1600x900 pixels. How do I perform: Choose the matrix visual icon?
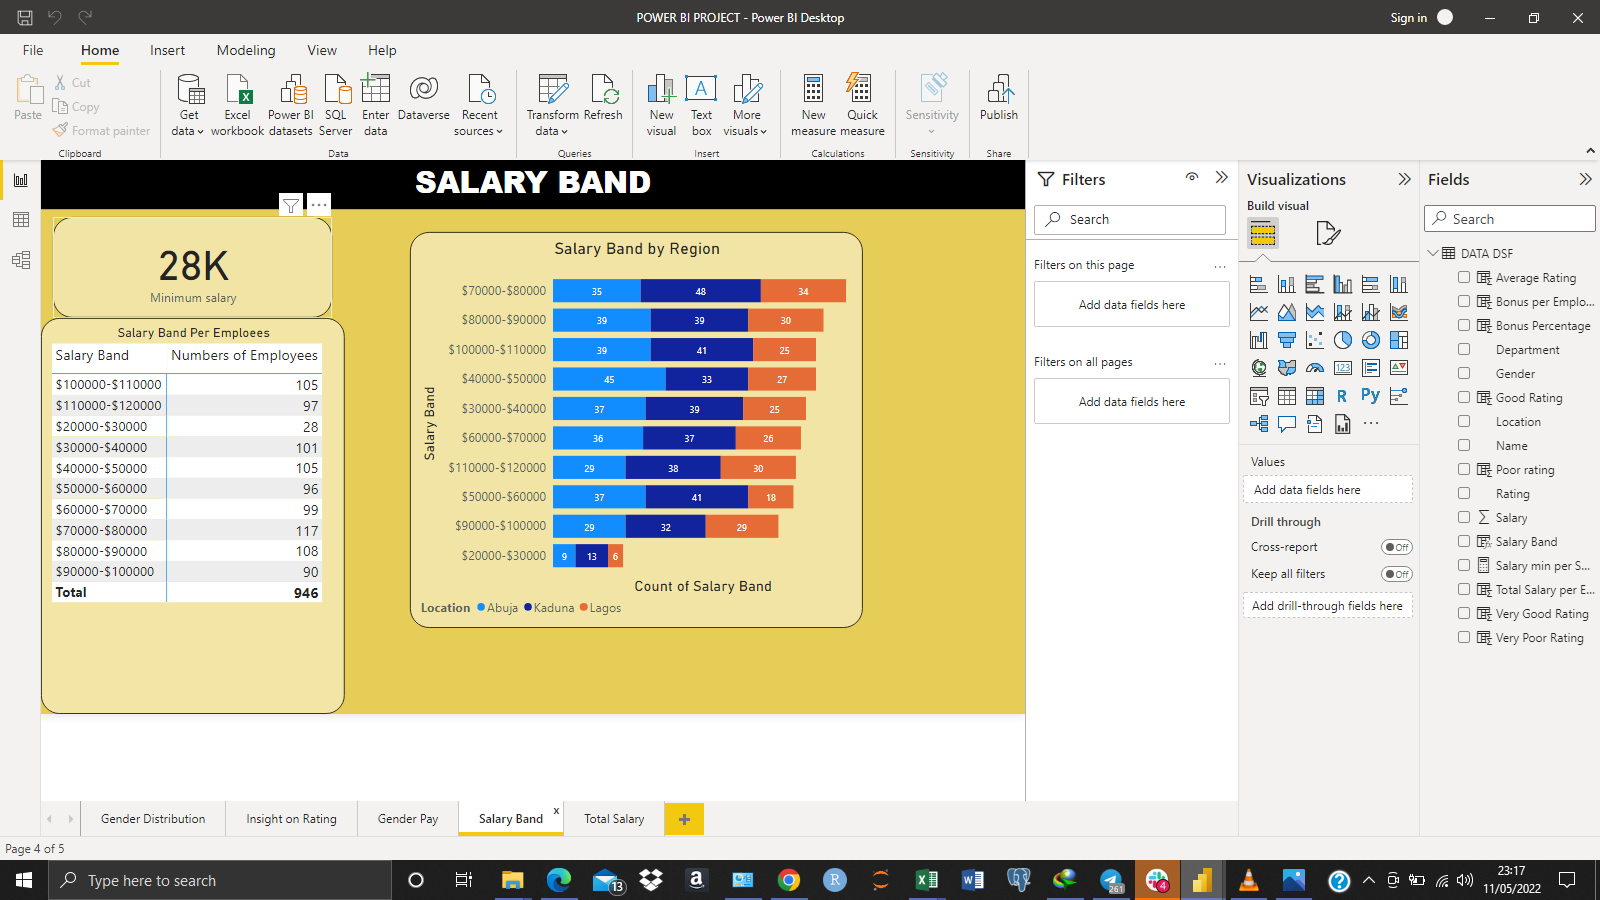point(1314,395)
